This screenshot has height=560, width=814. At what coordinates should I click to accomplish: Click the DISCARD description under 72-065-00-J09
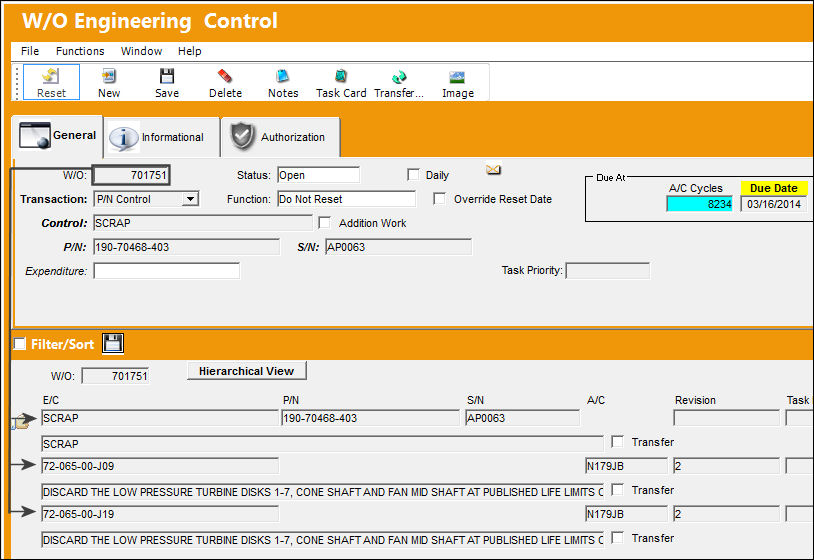[322, 491]
